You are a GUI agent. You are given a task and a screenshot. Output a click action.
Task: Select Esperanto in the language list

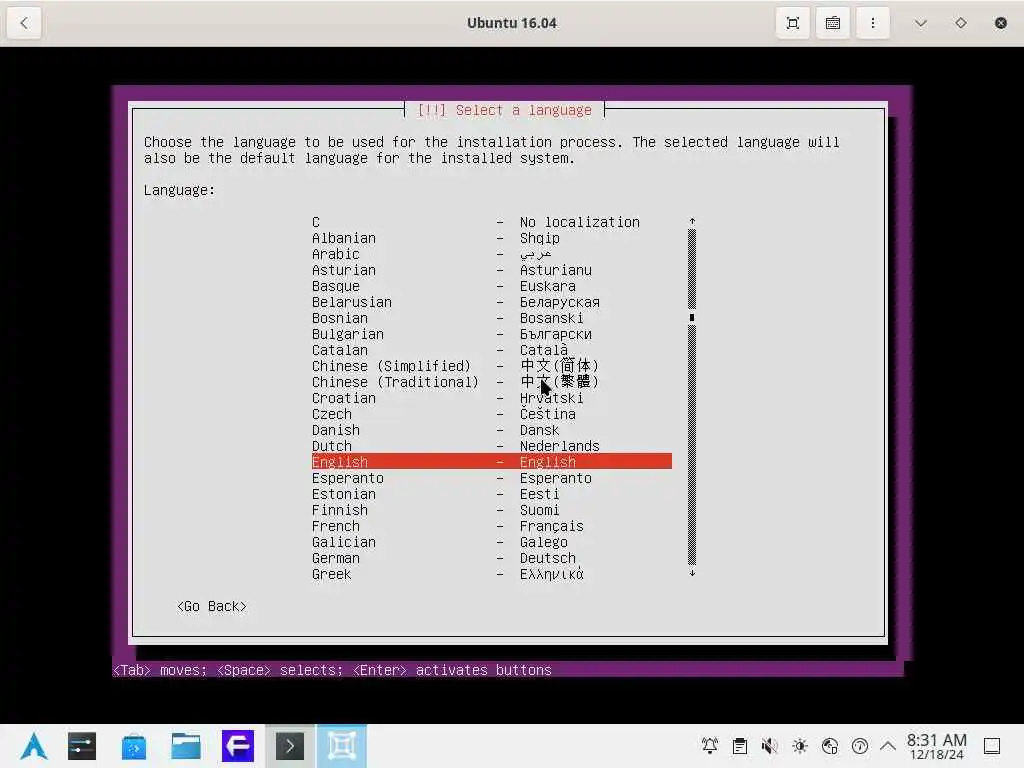[491, 478]
